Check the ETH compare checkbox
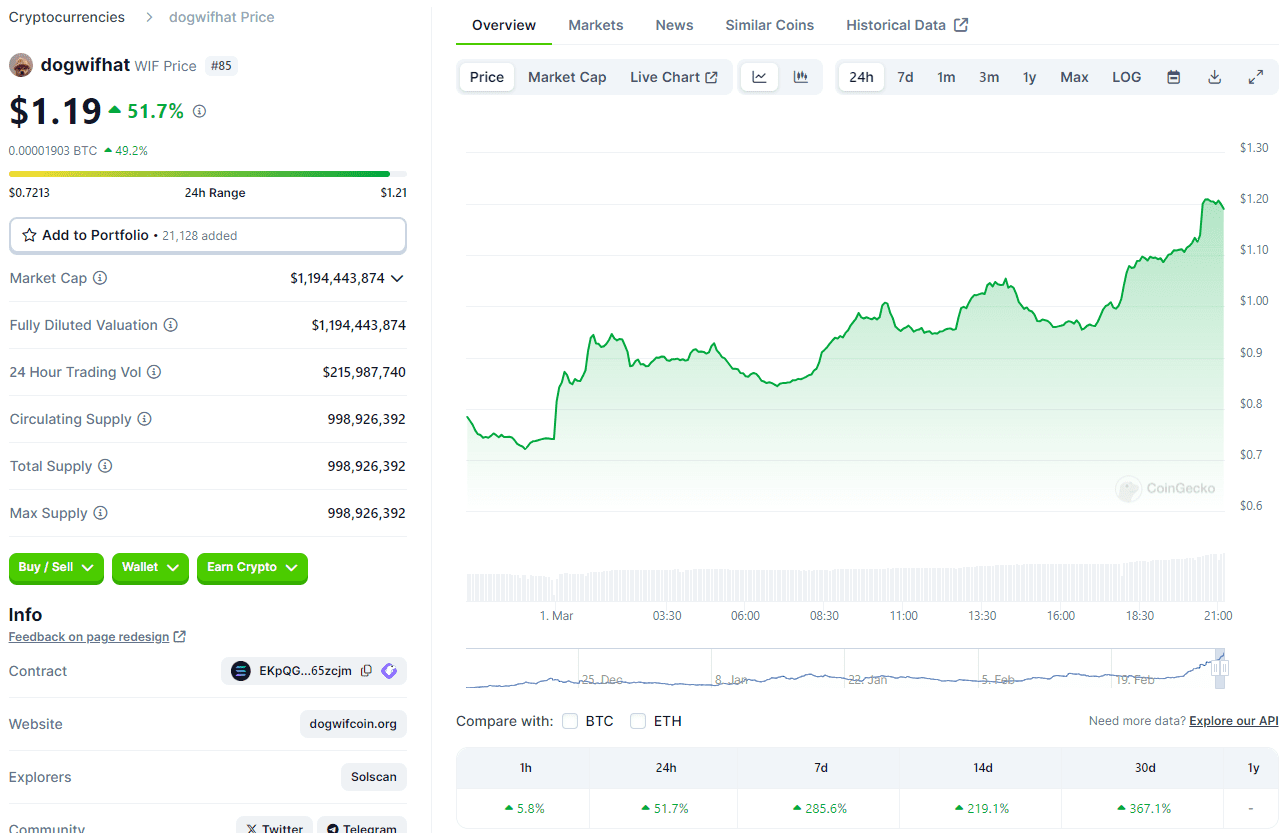Viewport: 1286px width, 833px height. click(638, 721)
